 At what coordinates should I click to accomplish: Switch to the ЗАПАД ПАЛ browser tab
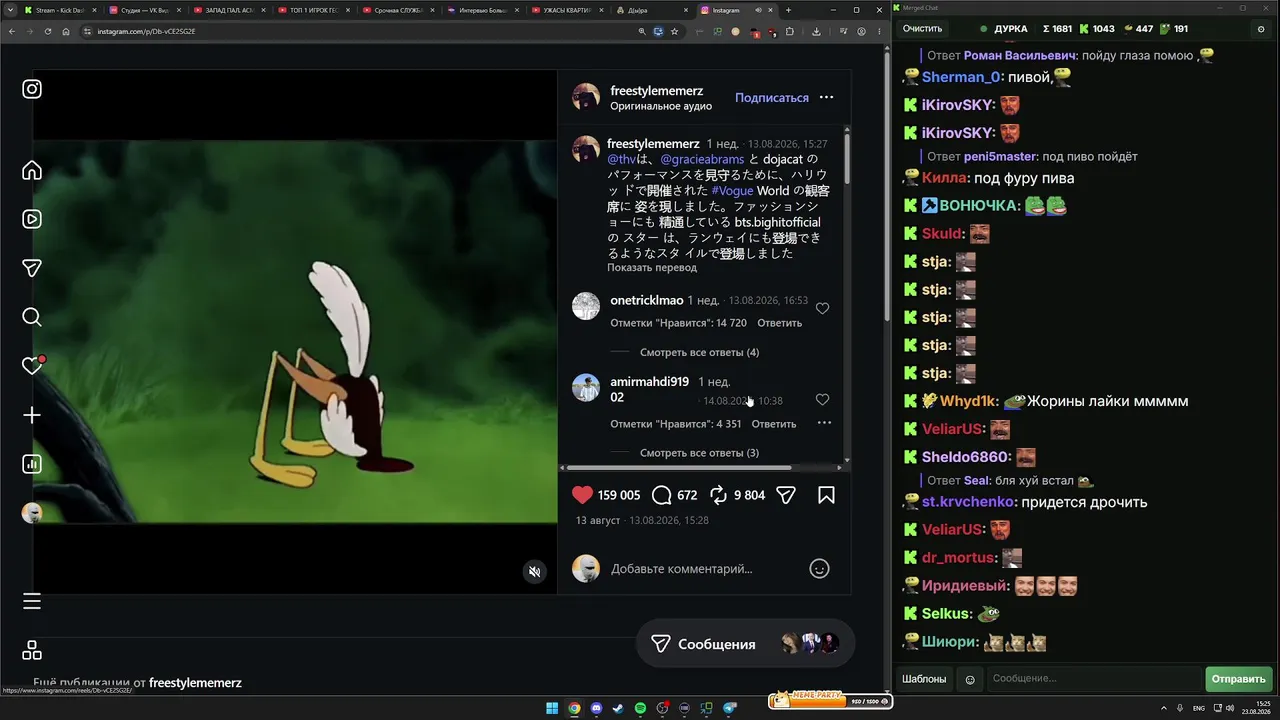(x=227, y=10)
